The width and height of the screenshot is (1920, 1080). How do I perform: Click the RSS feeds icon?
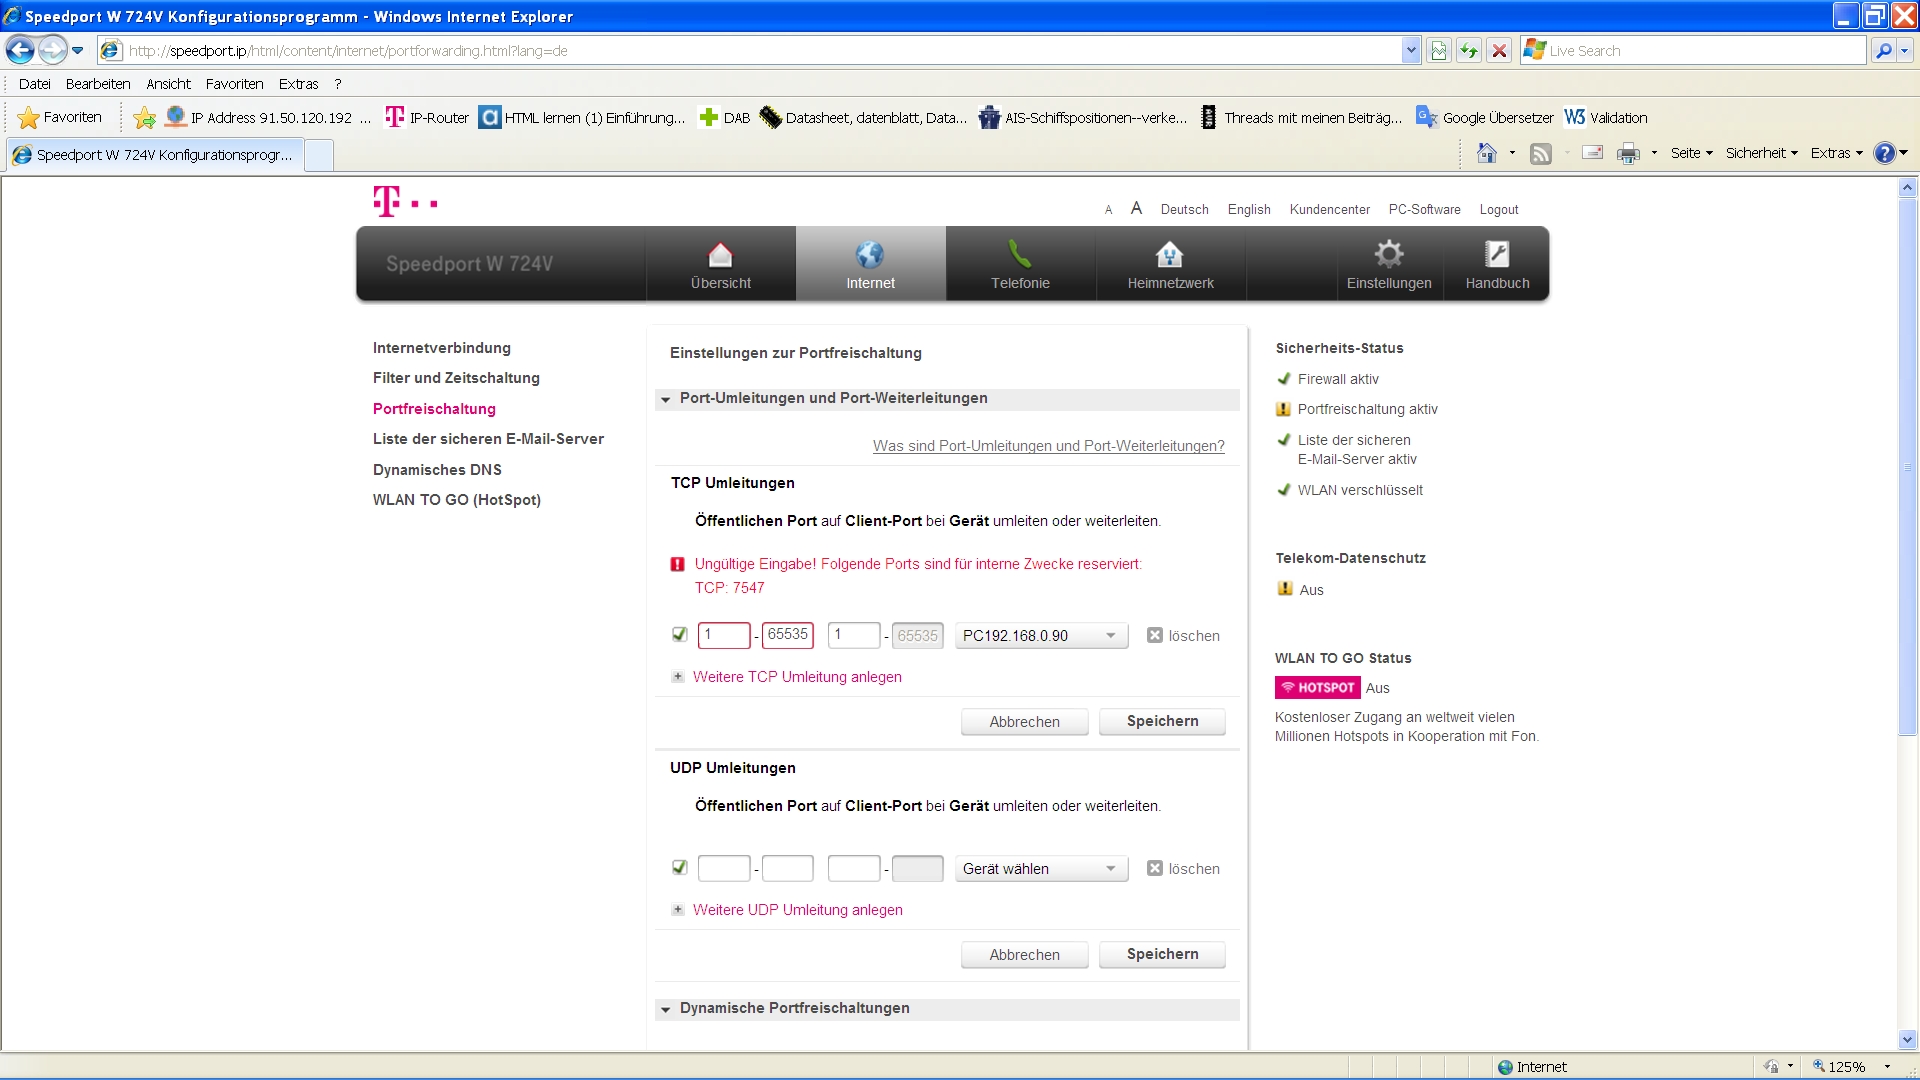(x=1541, y=153)
